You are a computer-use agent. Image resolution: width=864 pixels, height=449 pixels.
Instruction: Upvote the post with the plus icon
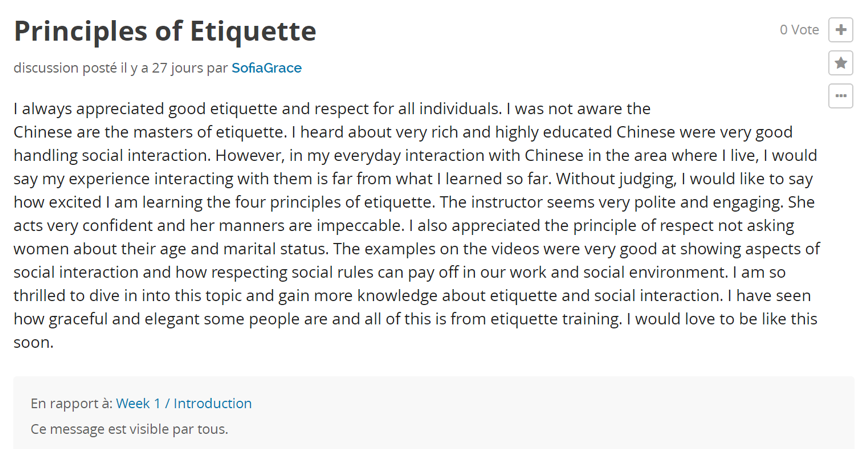tap(841, 30)
